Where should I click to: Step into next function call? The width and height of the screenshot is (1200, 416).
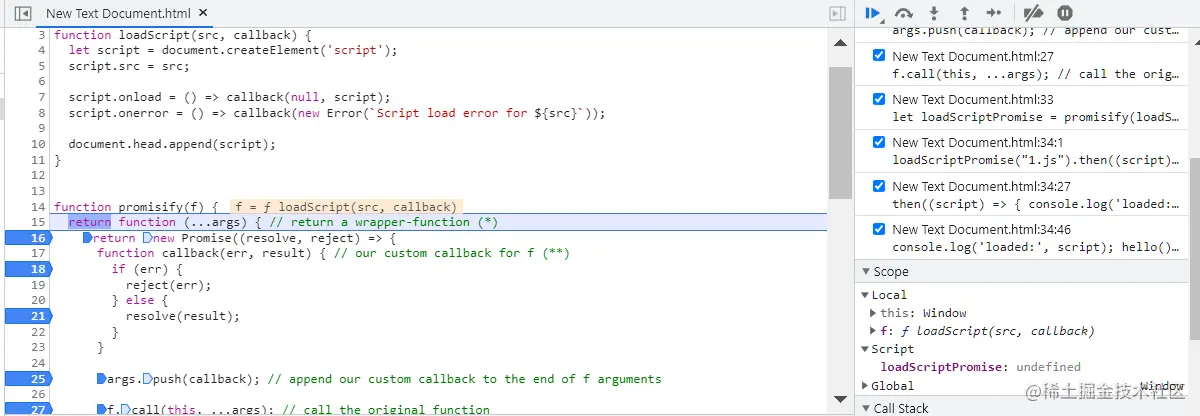(x=934, y=13)
